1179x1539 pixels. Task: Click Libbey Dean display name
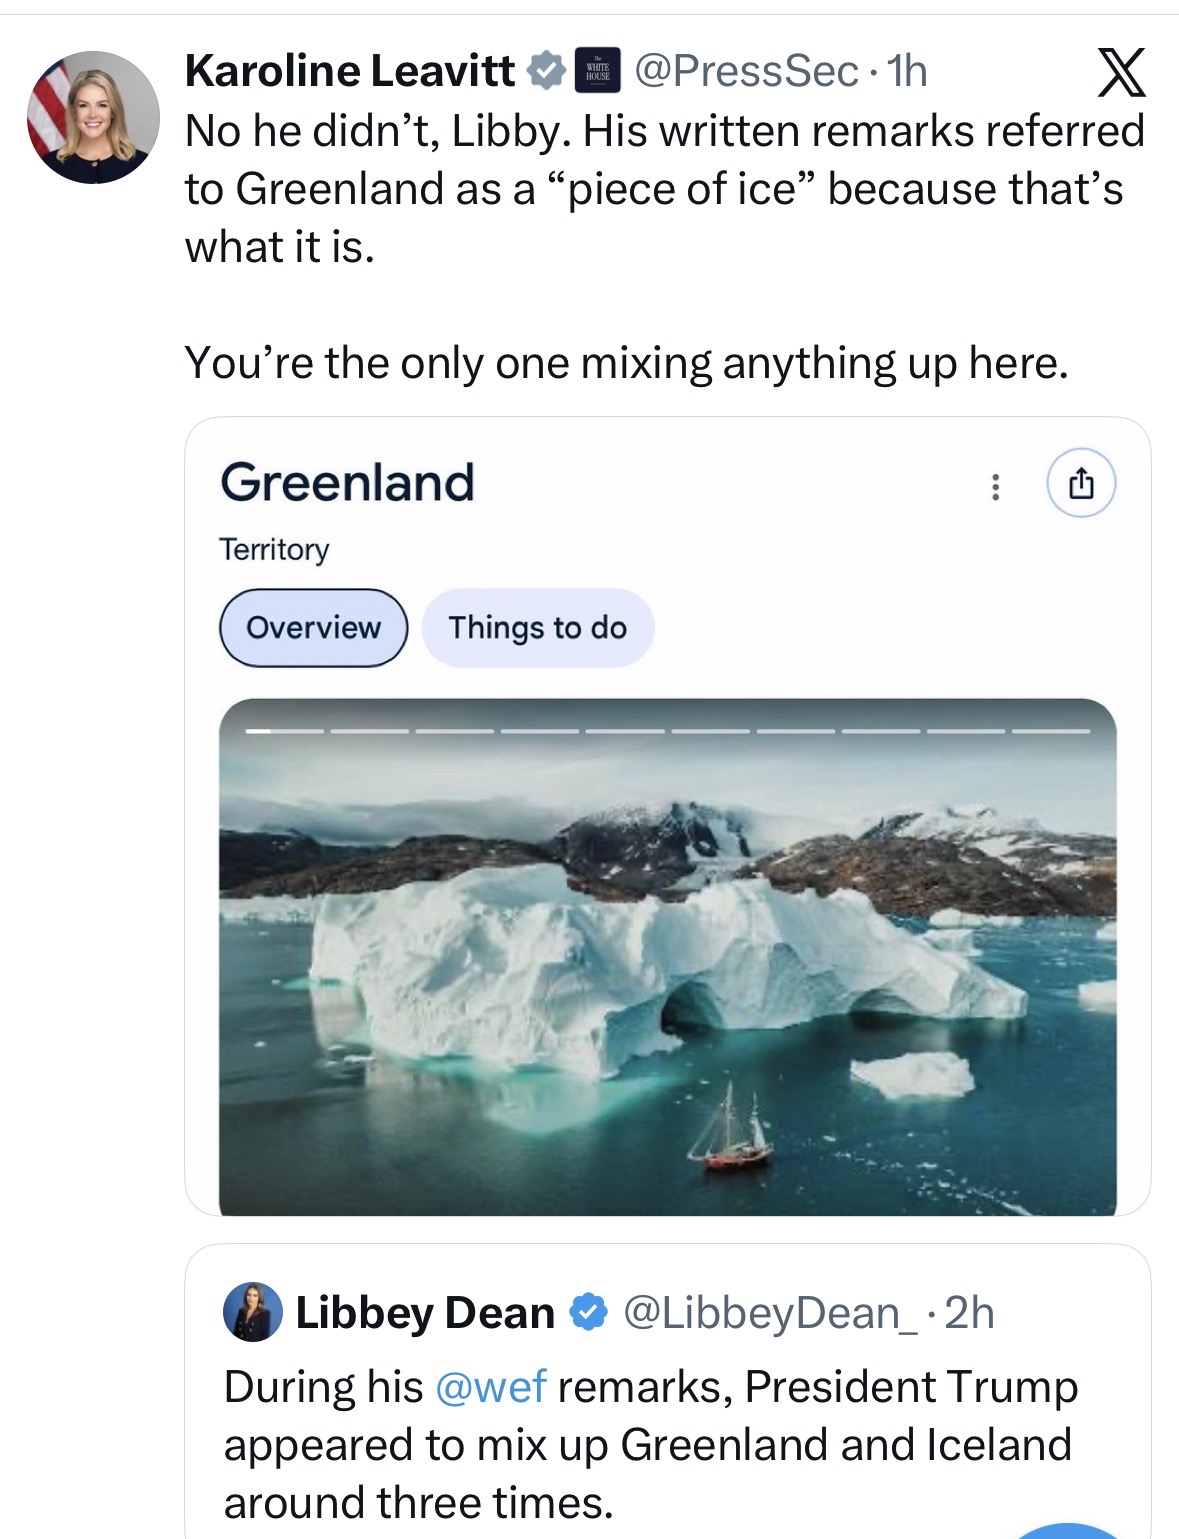click(425, 1312)
